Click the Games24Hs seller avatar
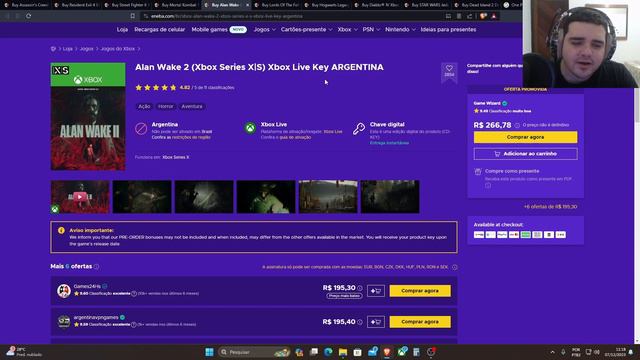640x360 pixels. [64, 291]
